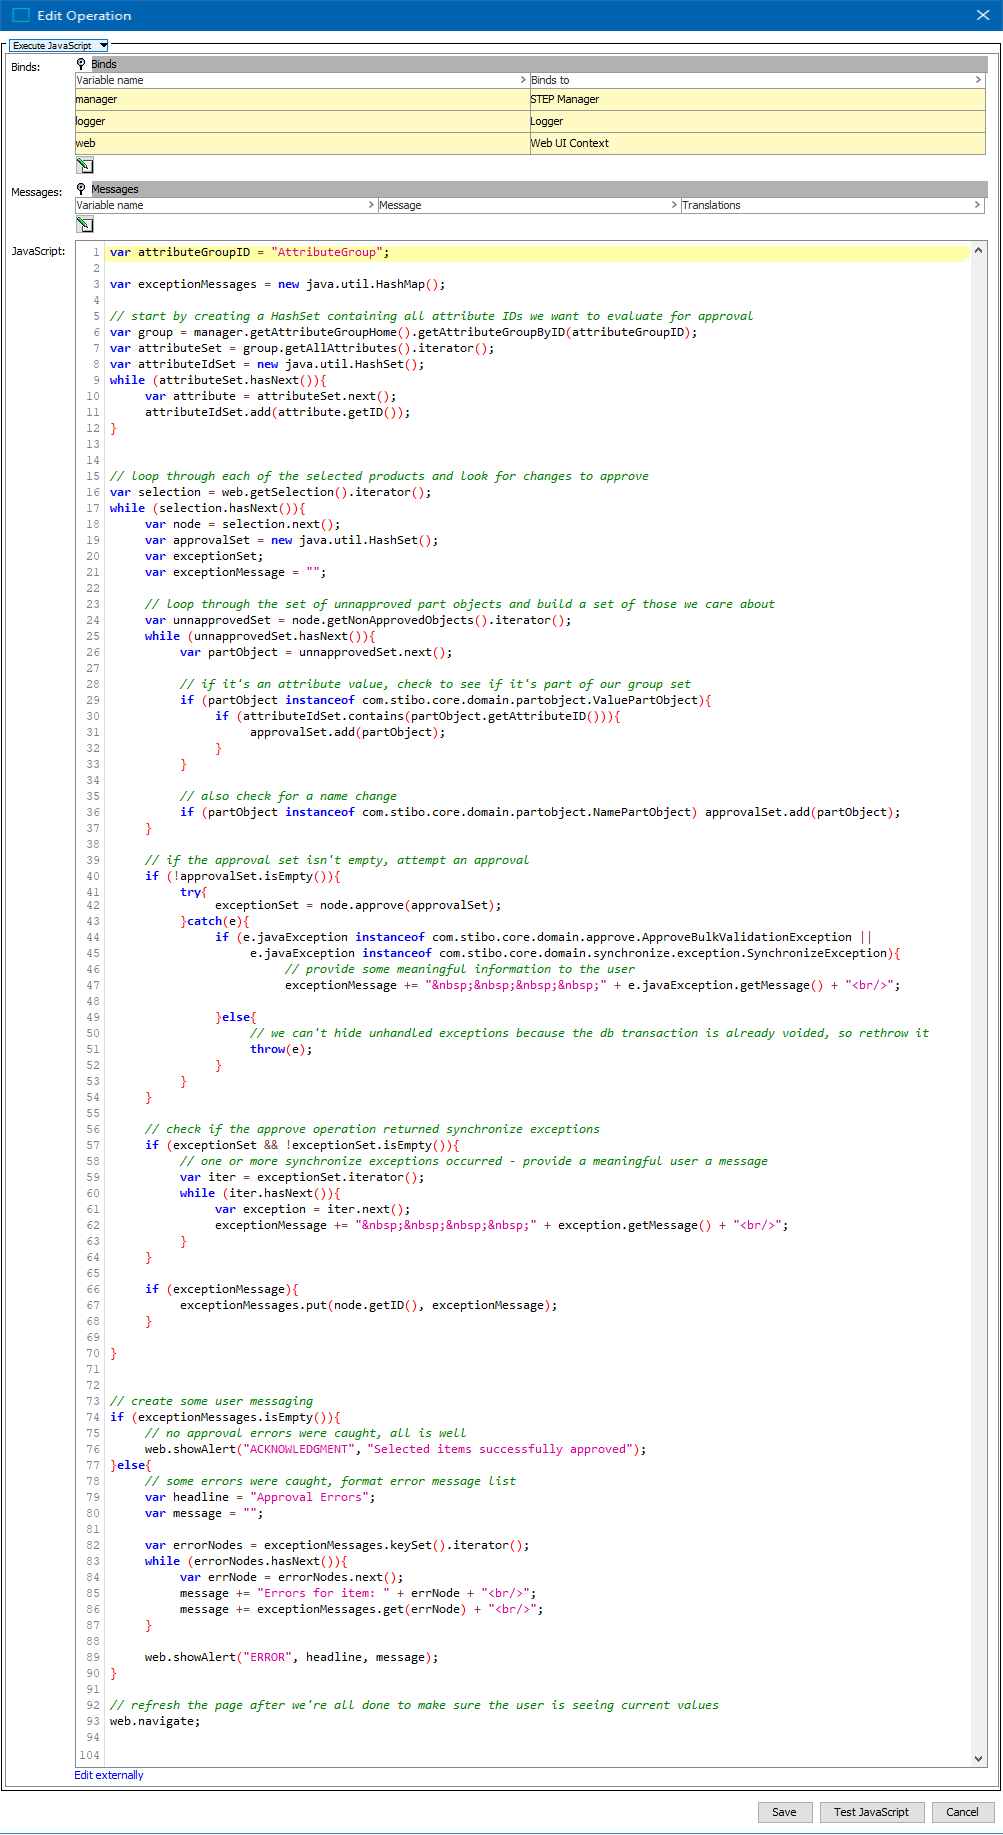The width and height of the screenshot is (1003, 1835).
Task: Click the "Approval Errors" string on line 79
Action: [312, 1497]
